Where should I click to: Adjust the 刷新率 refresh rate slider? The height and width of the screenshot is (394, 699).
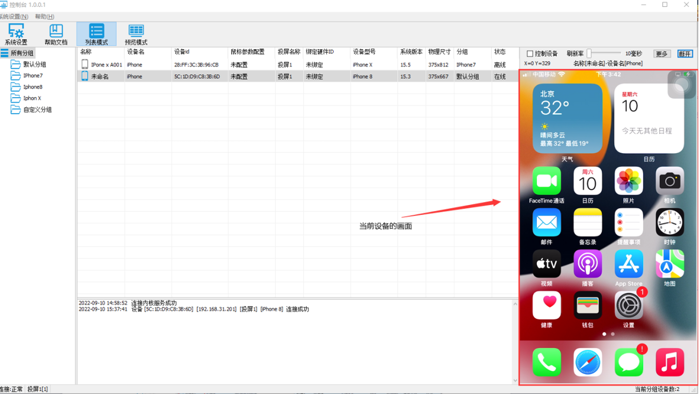pyautogui.click(x=589, y=53)
